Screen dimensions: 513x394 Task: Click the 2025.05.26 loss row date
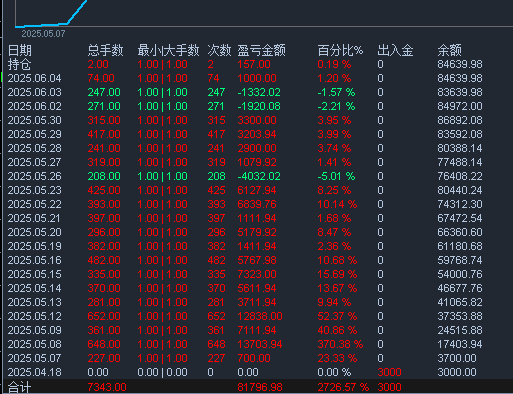coord(35,176)
